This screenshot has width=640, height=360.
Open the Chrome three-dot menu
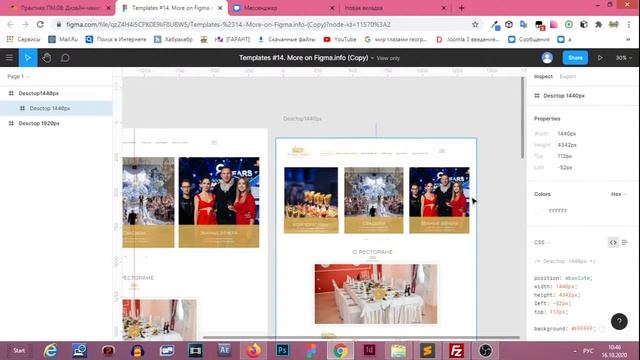pyautogui.click(x=629, y=24)
